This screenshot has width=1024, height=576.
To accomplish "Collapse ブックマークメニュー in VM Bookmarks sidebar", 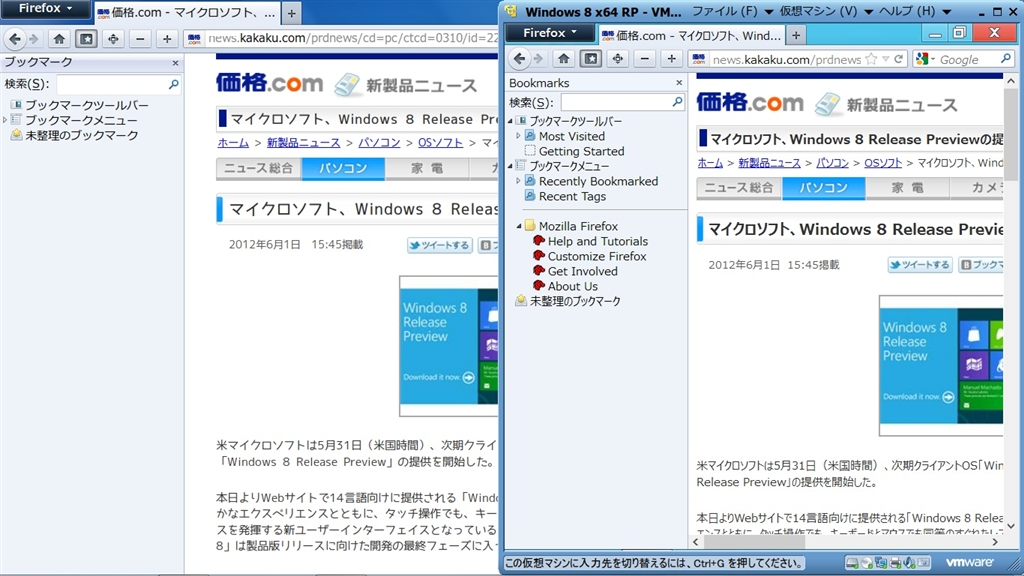I will [511, 166].
